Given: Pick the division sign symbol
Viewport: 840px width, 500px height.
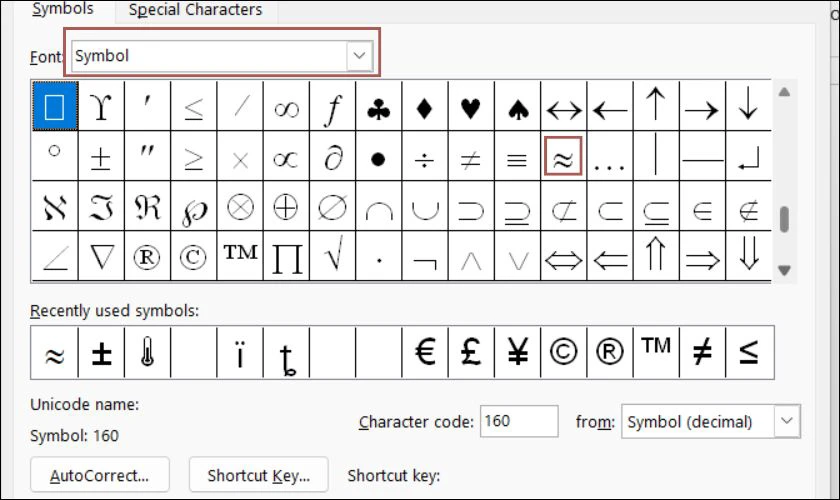Looking at the screenshot, I should tap(425, 156).
